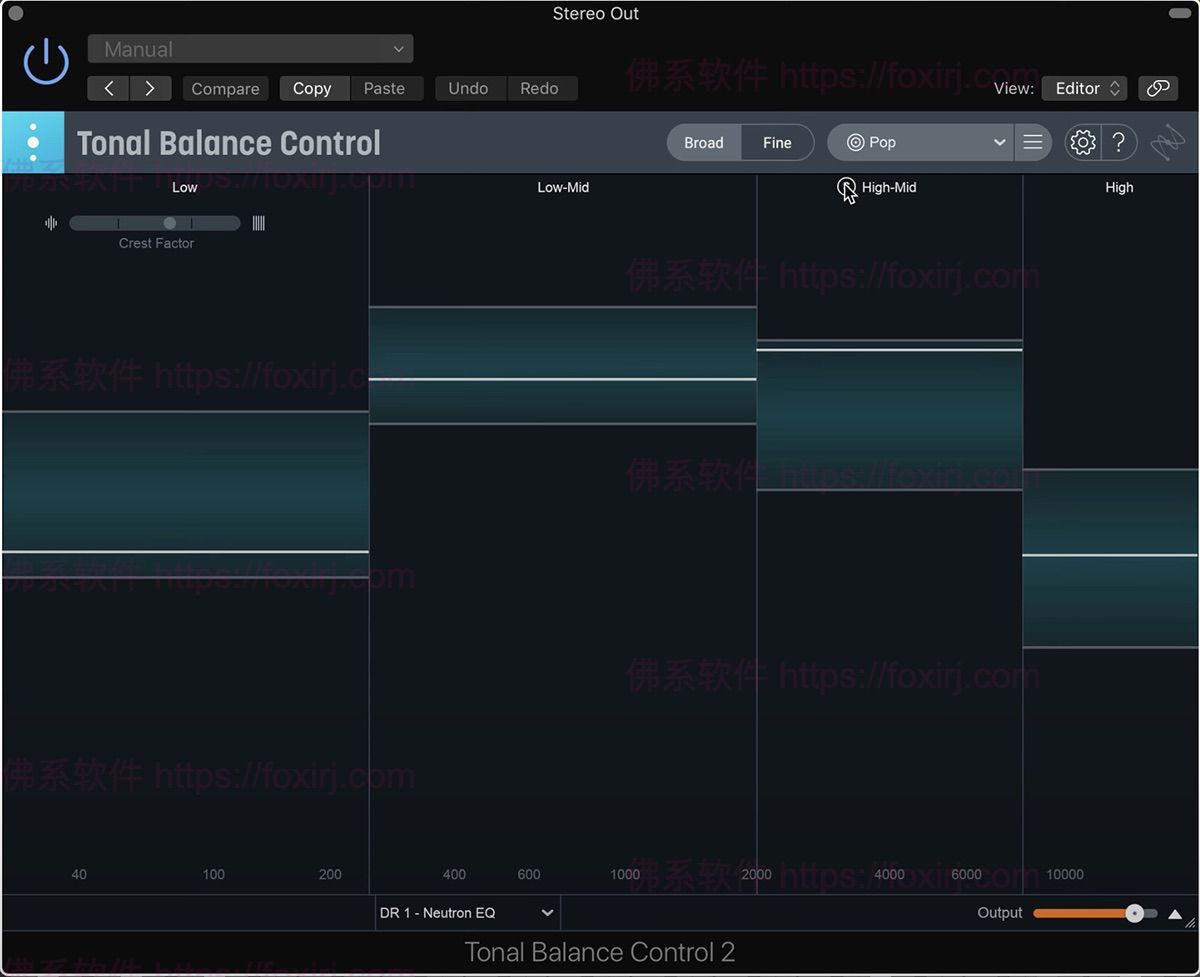Select the Low frequency band
The image size is (1200, 977).
[x=184, y=187]
